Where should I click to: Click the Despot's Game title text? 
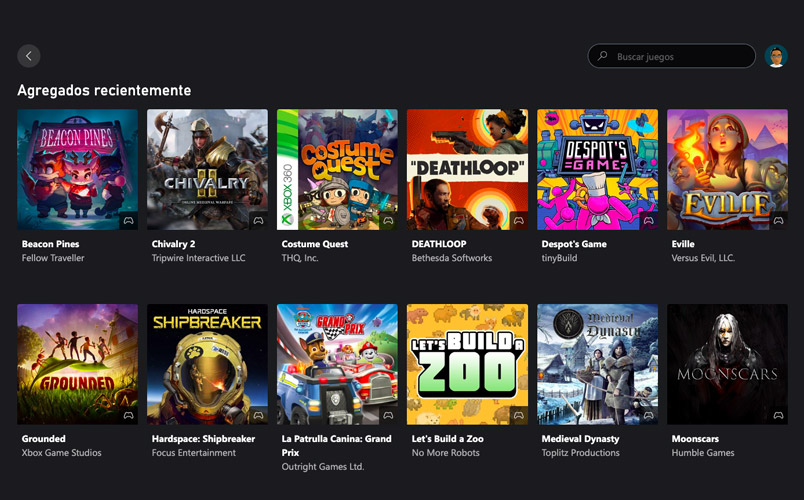[x=574, y=244]
